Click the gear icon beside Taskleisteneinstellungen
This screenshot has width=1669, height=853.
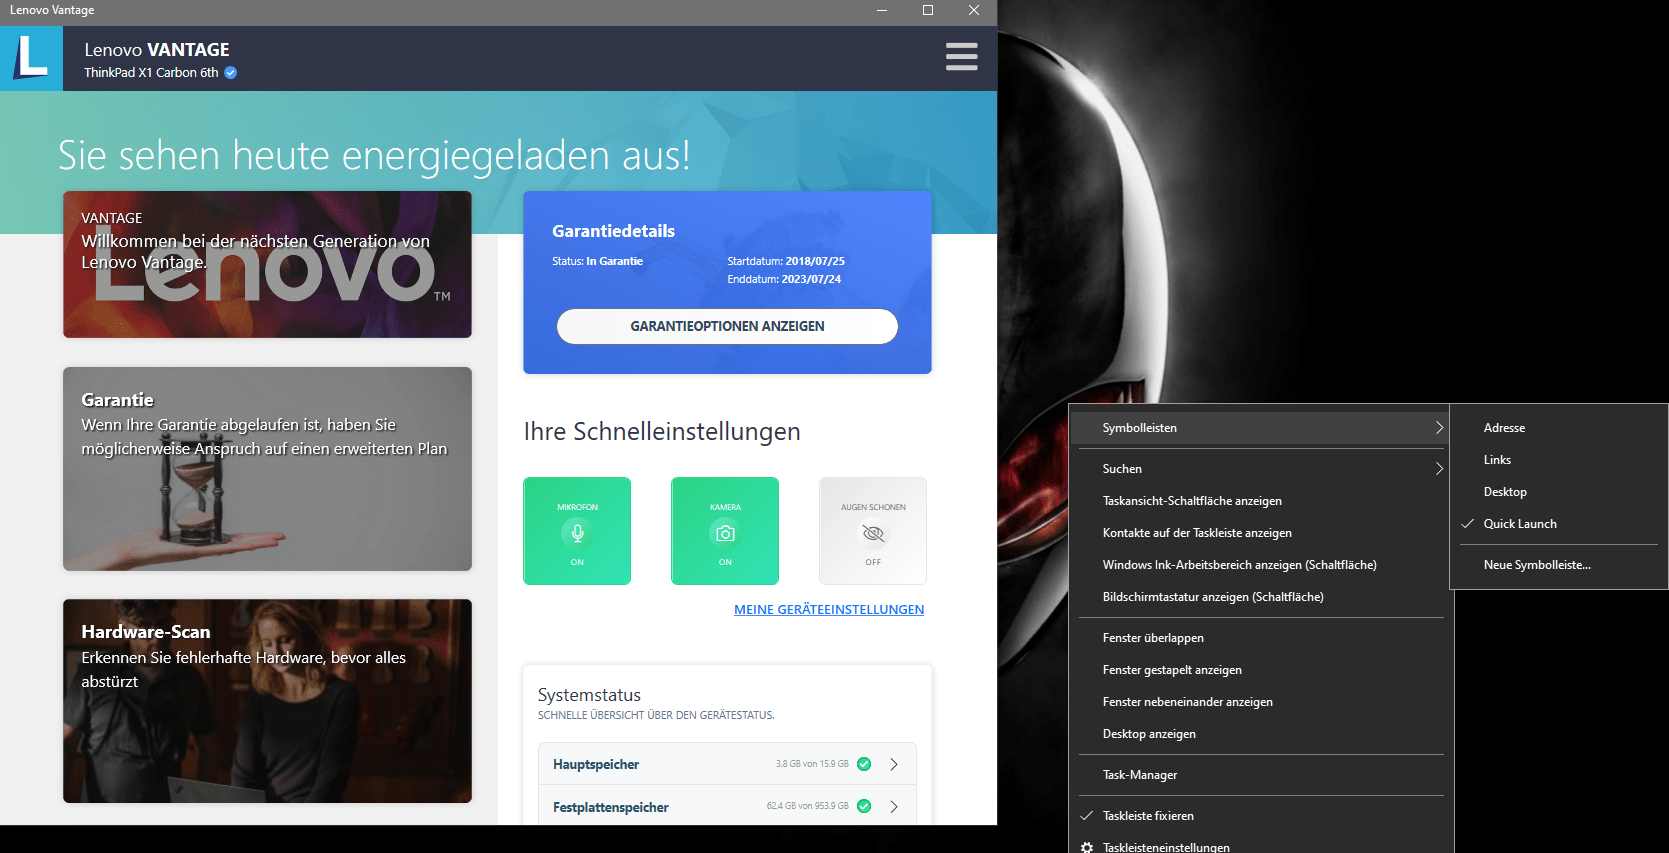pyautogui.click(x=1087, y=847)
